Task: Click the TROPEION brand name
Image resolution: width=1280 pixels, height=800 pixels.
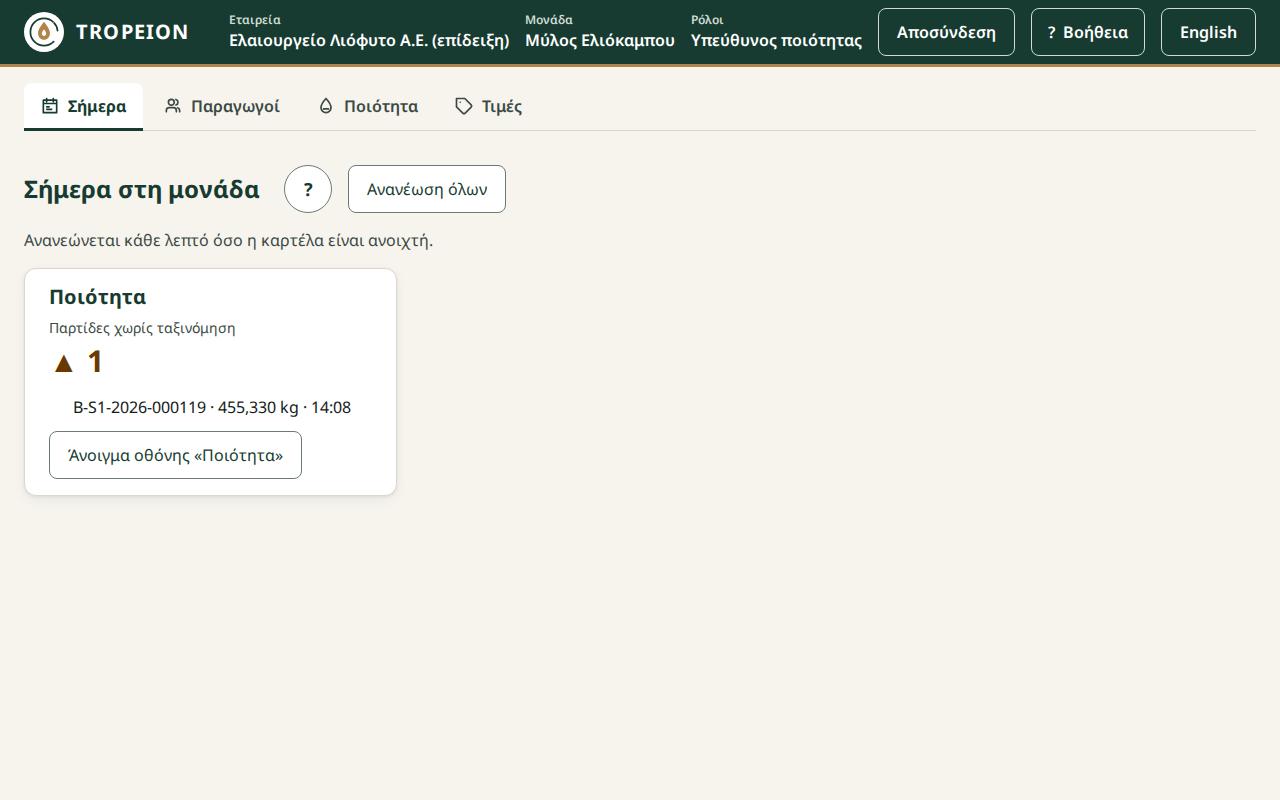Action: [132, 32]
